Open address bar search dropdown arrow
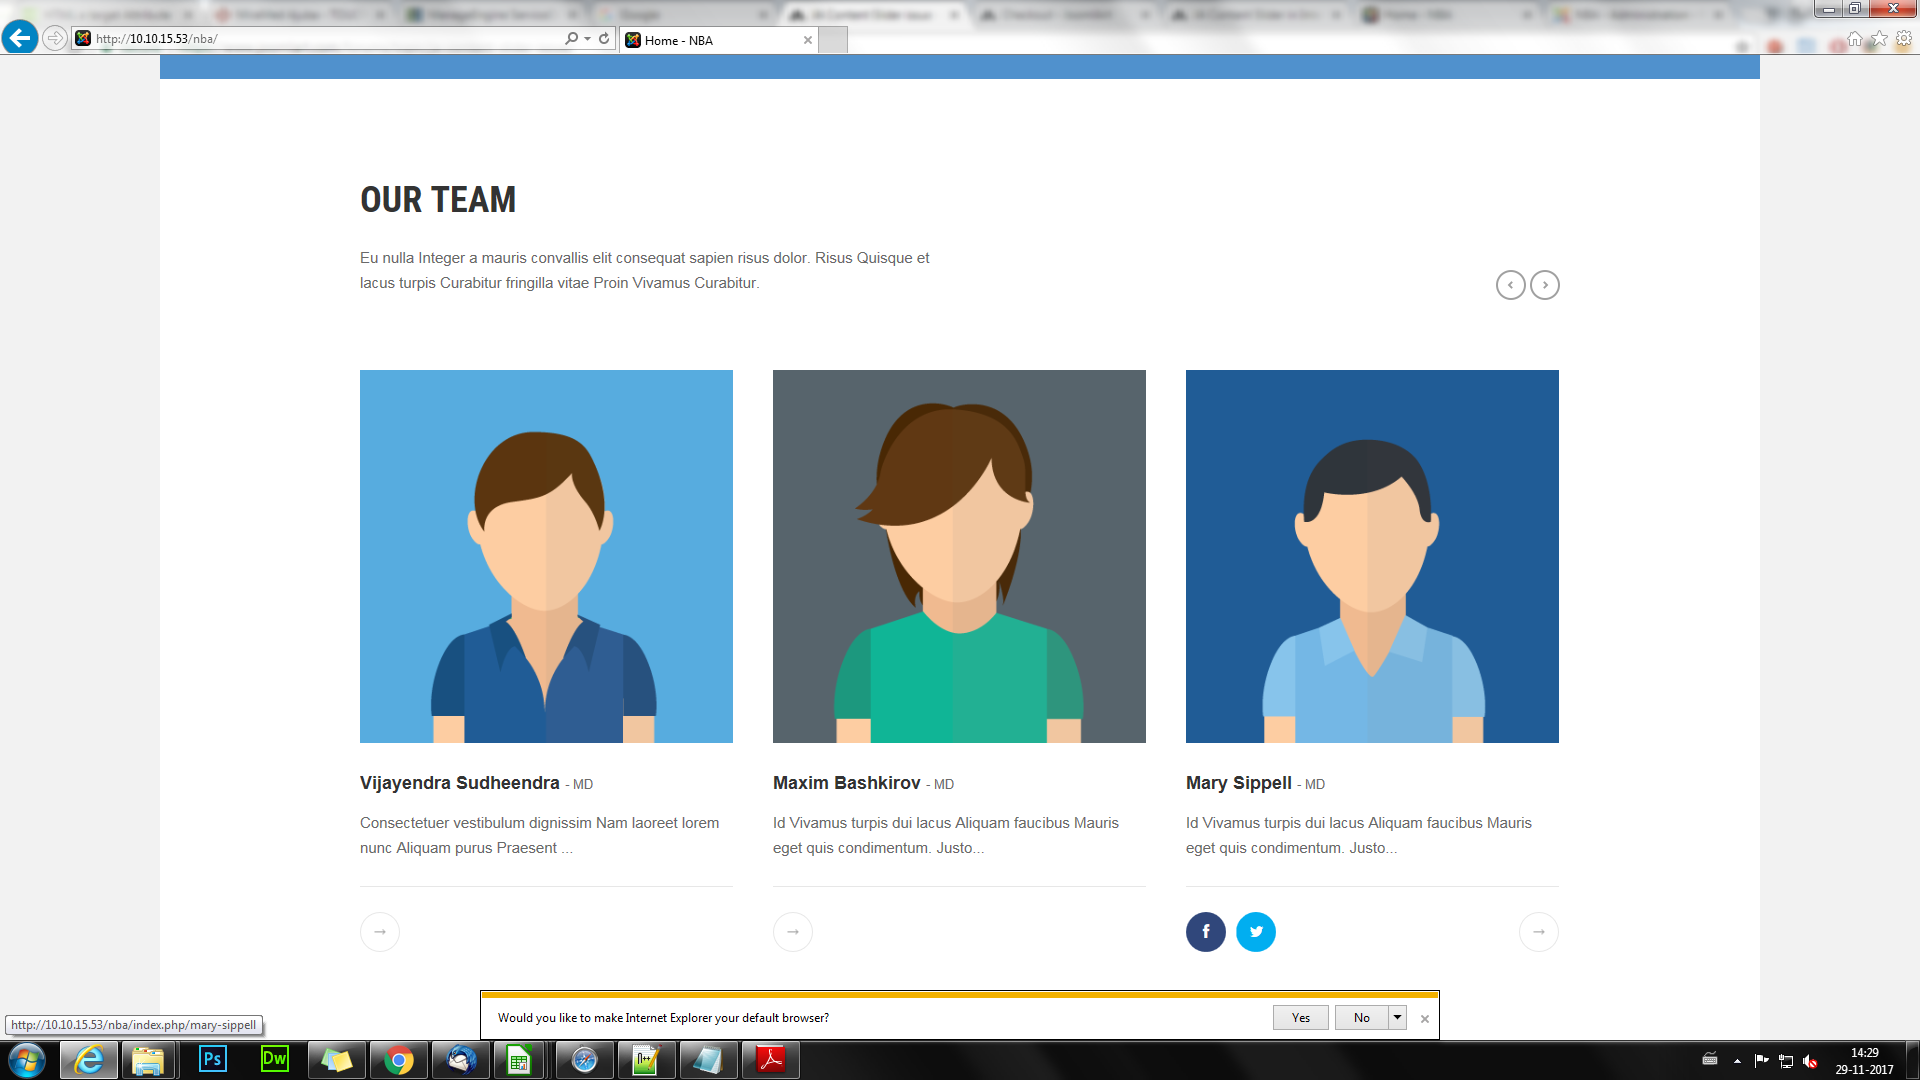Viewport: 1920px width, 1080px height. pyautogui.click(x=588, y=38)
